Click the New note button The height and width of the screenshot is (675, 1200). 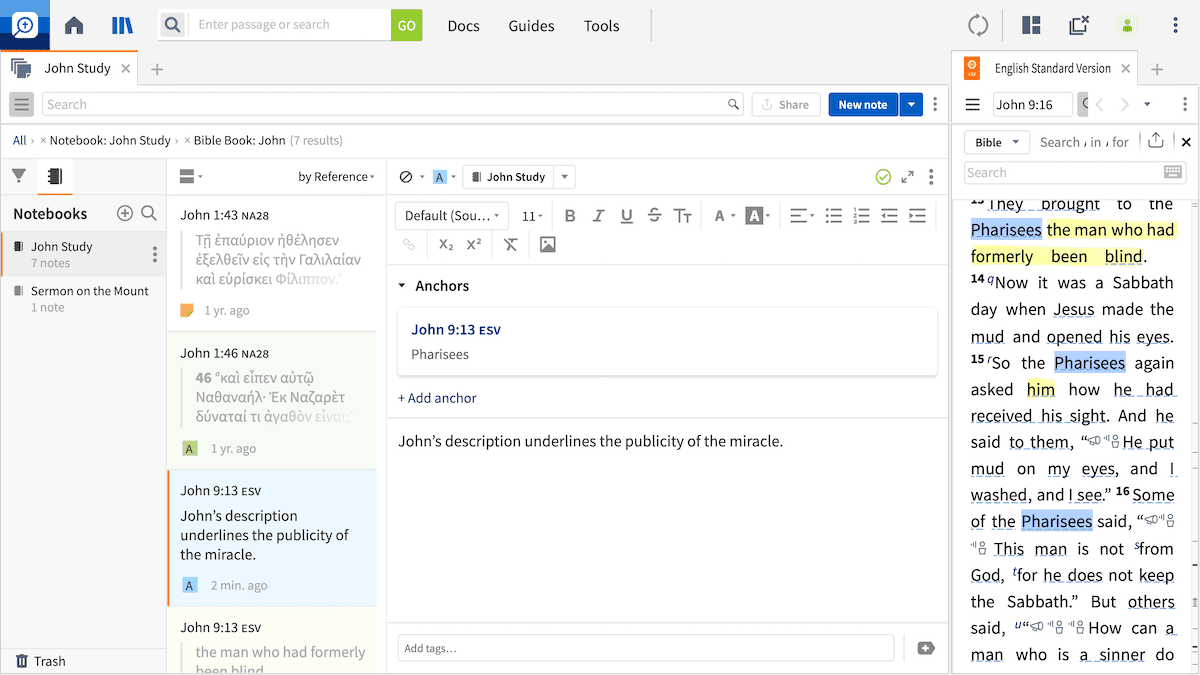862,105
